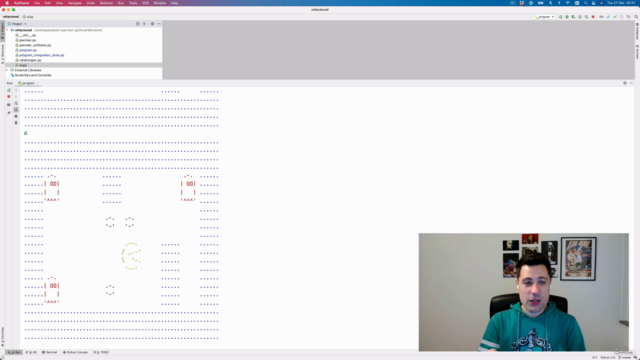Click the Debug bug icon in top toolbar
The width and height of the screenshot is (640, 360).
click(x=567, y=17)
